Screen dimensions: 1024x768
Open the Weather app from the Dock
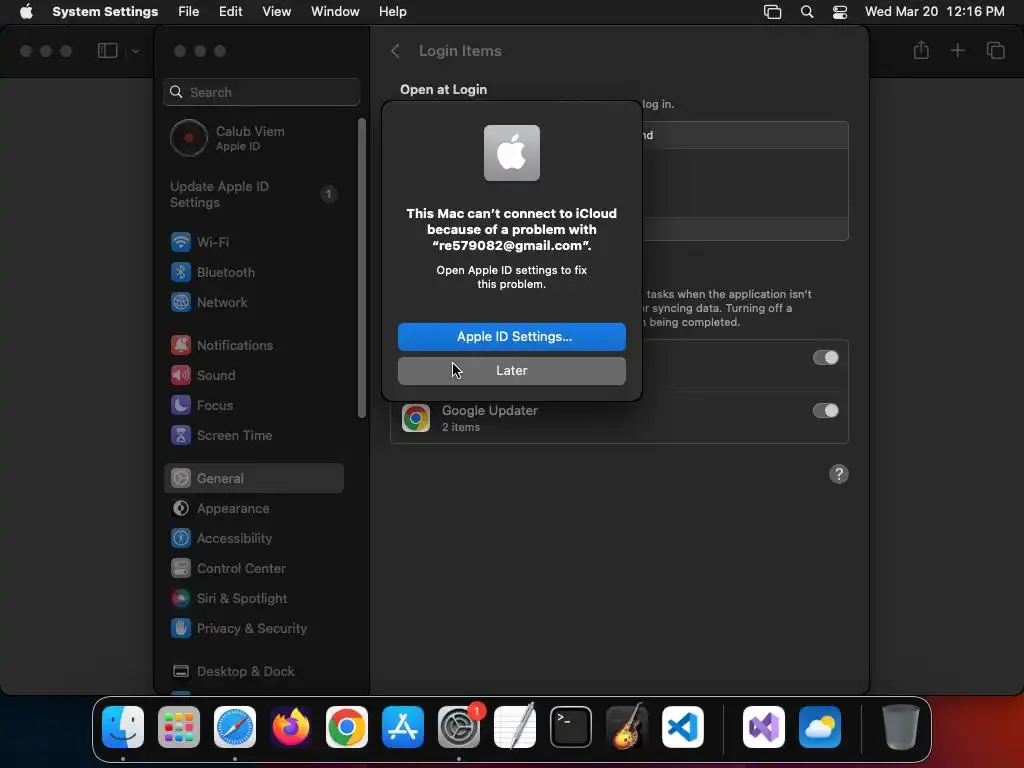[820, 727]
